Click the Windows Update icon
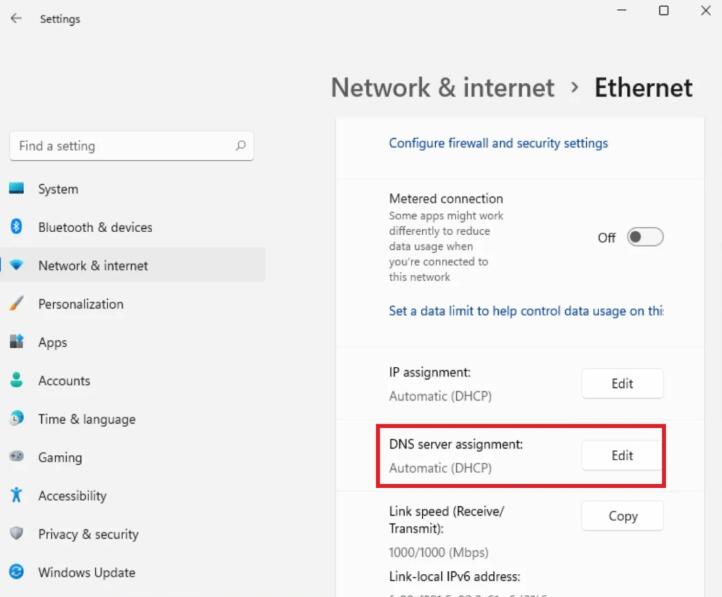This screenshot has width=722, height=597. [16, 572]
